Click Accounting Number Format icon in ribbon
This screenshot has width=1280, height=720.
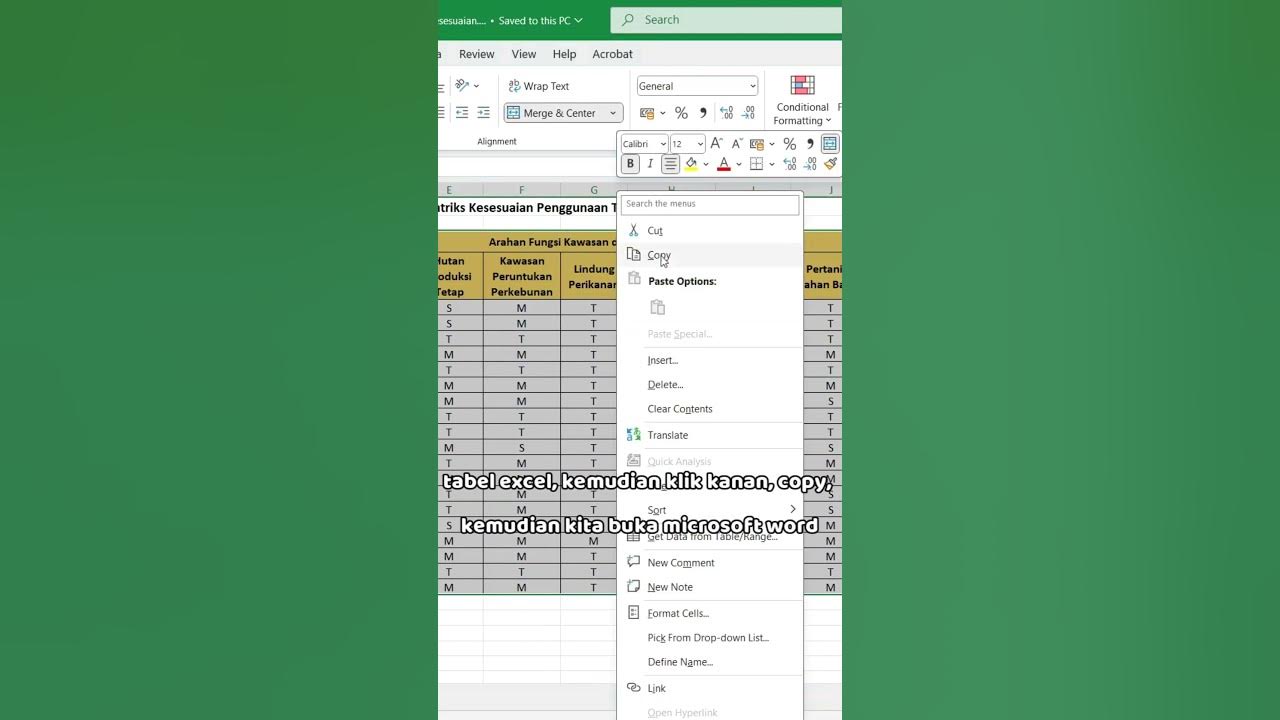tap(647, 113)
